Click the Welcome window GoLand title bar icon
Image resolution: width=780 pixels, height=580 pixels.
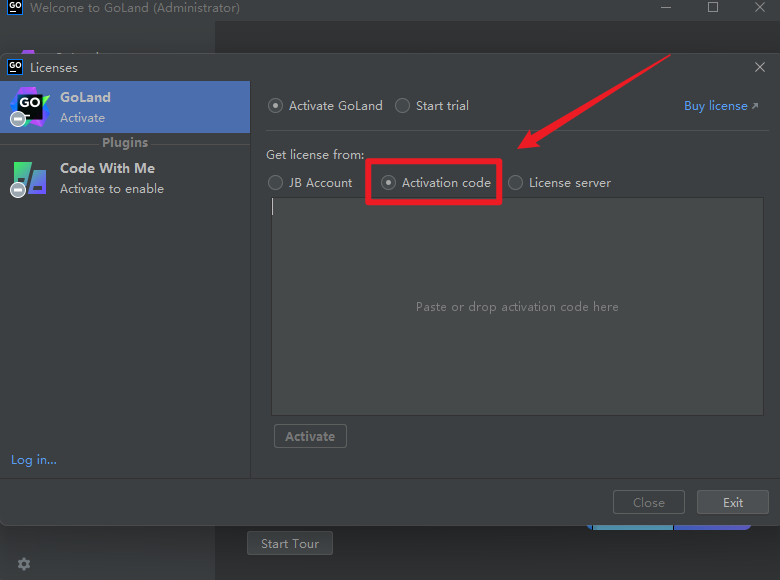[15, 7]
